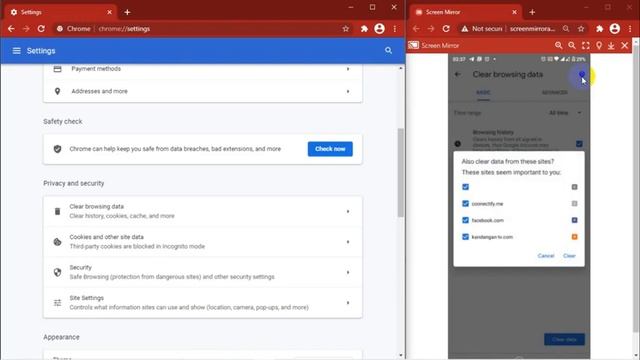Click the Settings scrollbar up arrow
Screen dimensions: 640x360
coord(401,68)
